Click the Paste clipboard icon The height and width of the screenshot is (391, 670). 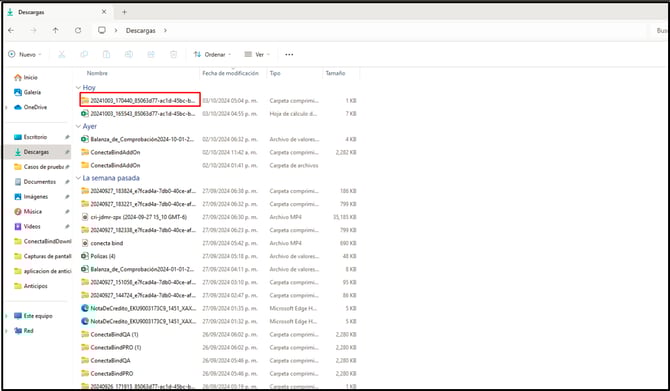tap(106, 54)
